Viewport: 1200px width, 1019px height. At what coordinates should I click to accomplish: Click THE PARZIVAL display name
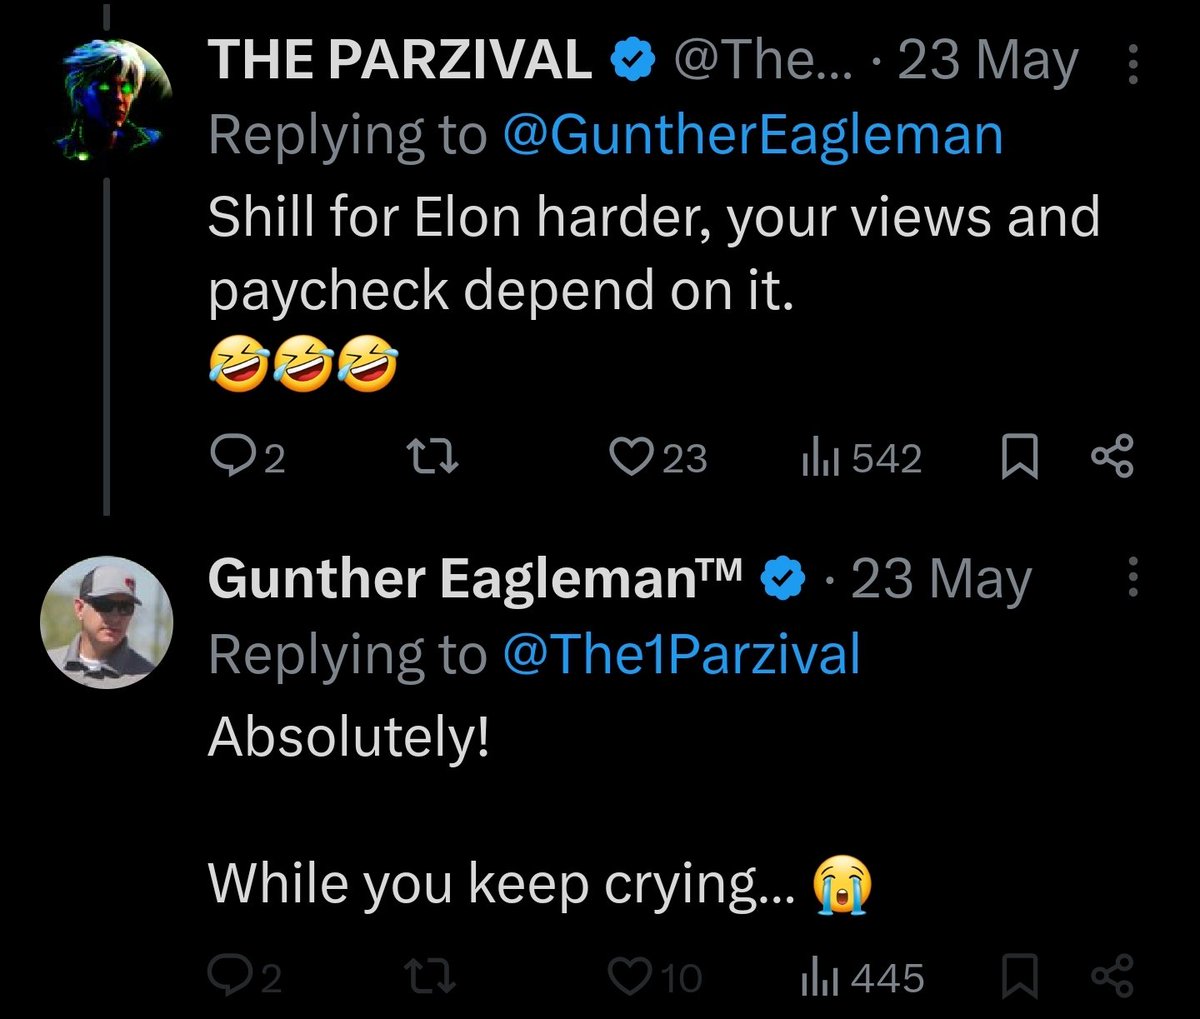click(399, 63)
